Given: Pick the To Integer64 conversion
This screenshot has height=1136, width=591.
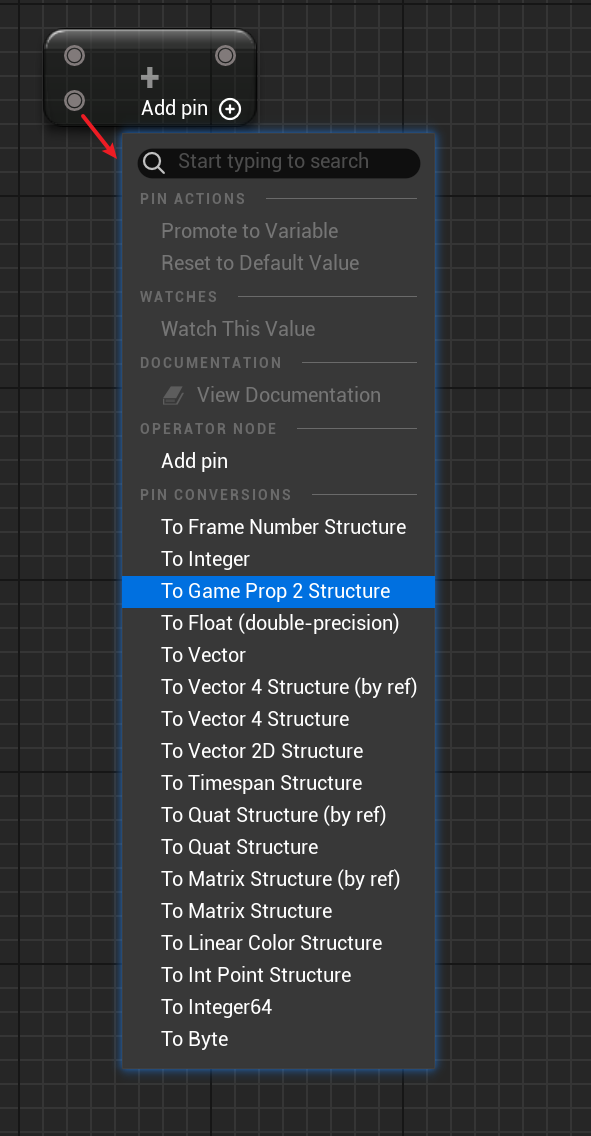Looking at the screenshot, I should [x=278, y=1007].
